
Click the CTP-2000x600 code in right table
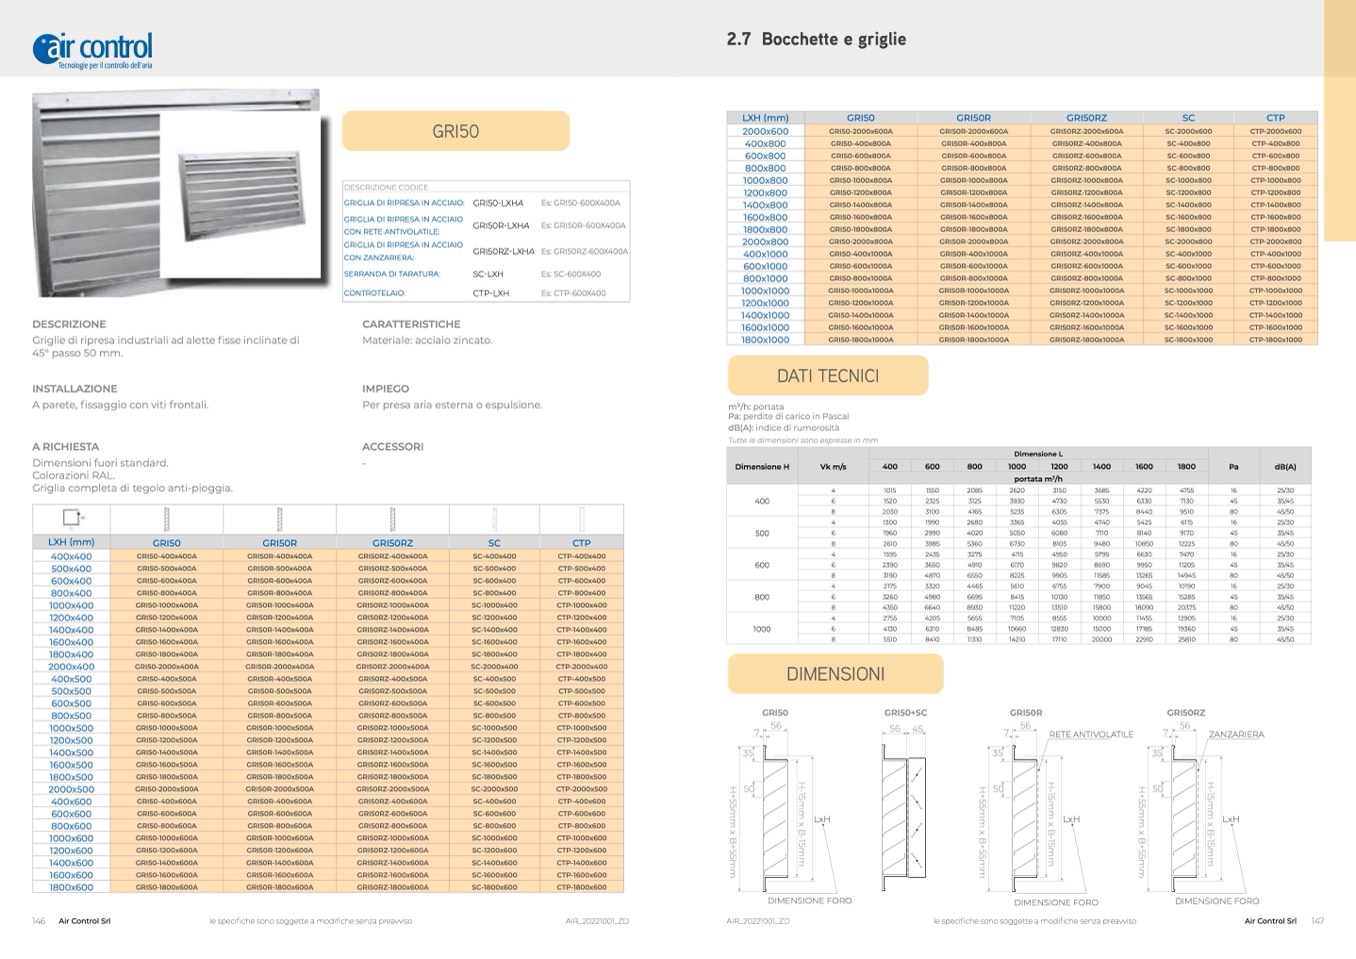pos(1275,131)
